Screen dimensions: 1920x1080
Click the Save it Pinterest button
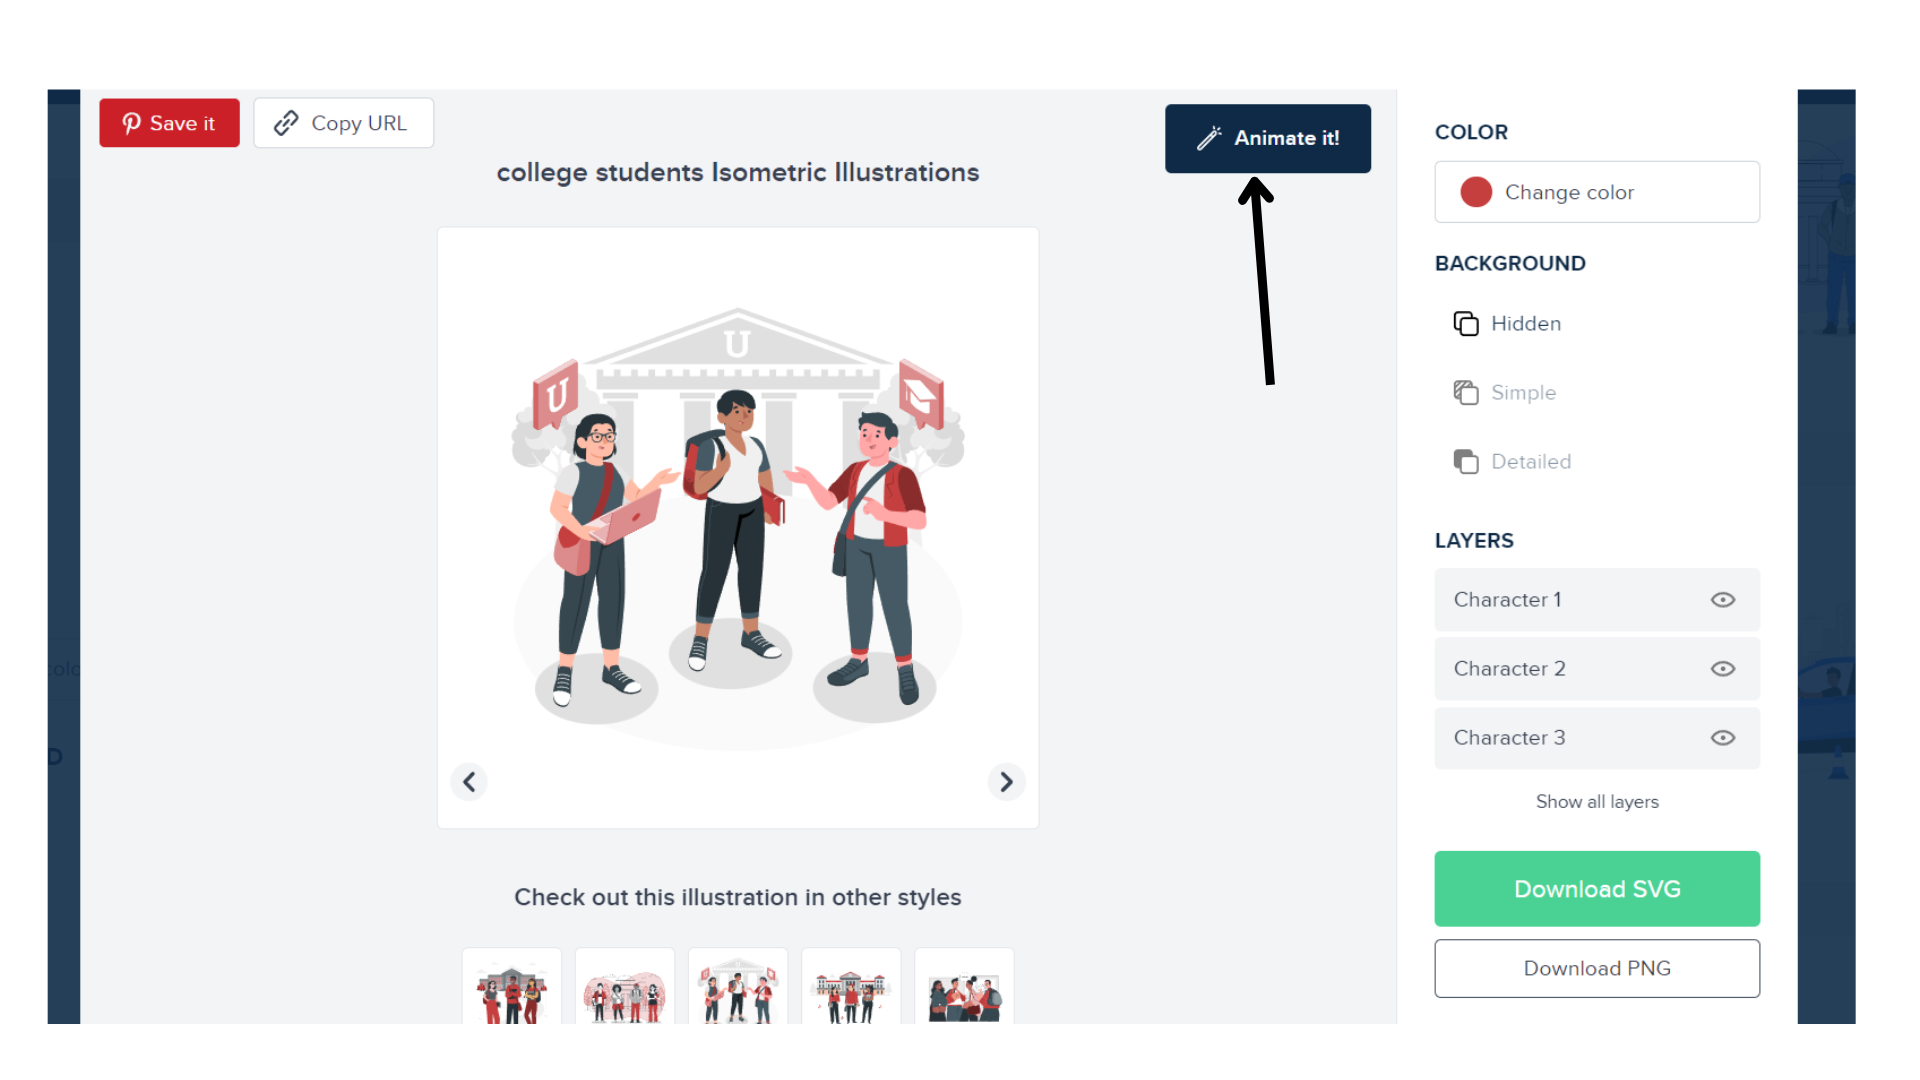[169, 123]
